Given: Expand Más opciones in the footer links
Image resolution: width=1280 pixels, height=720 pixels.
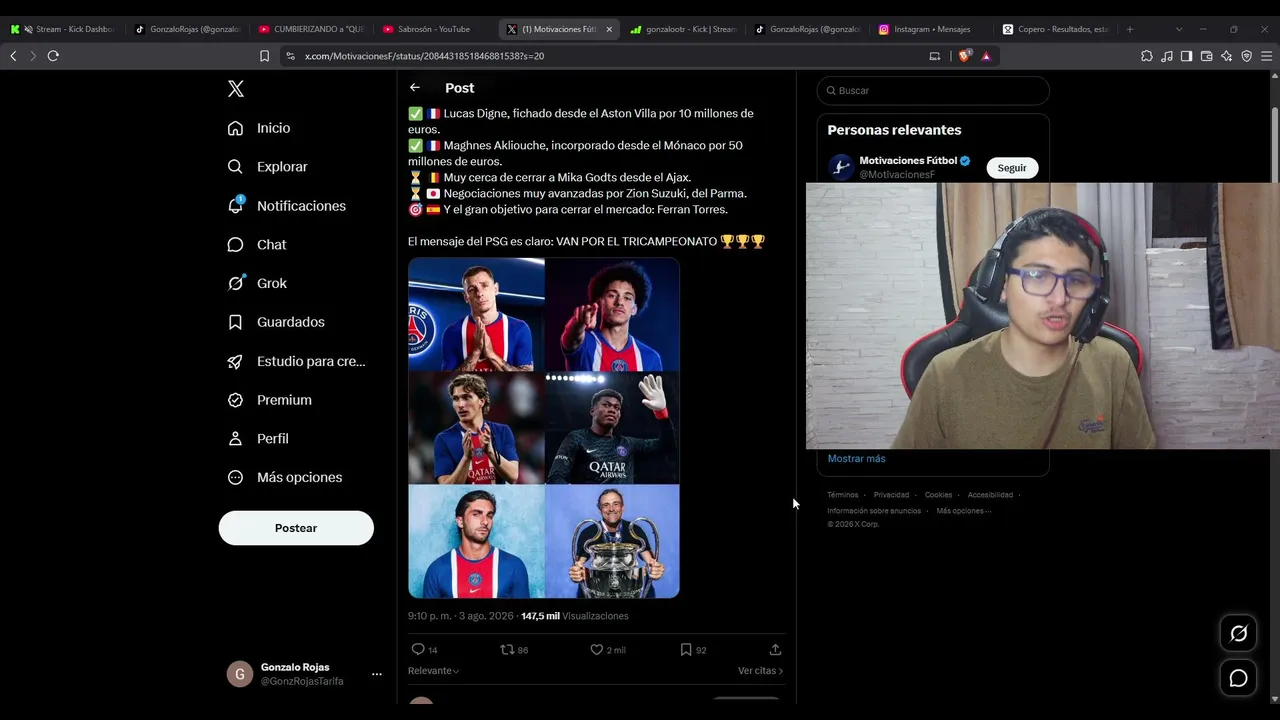Looking at the screenshot, I should point(964,511).
